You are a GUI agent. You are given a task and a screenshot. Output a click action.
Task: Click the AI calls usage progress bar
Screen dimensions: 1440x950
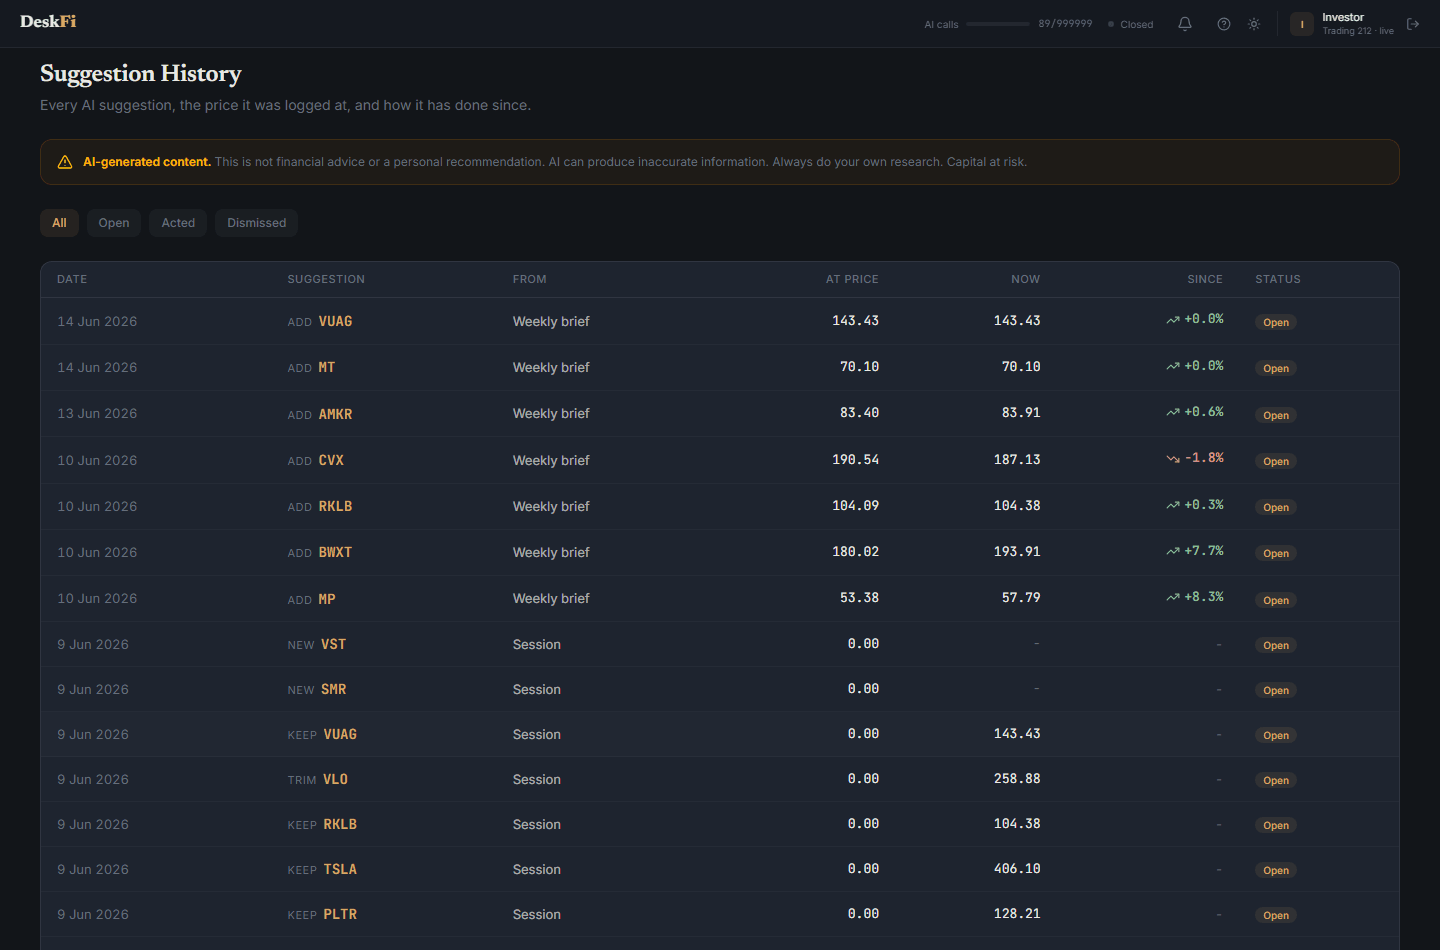click(x=998, y=24)
